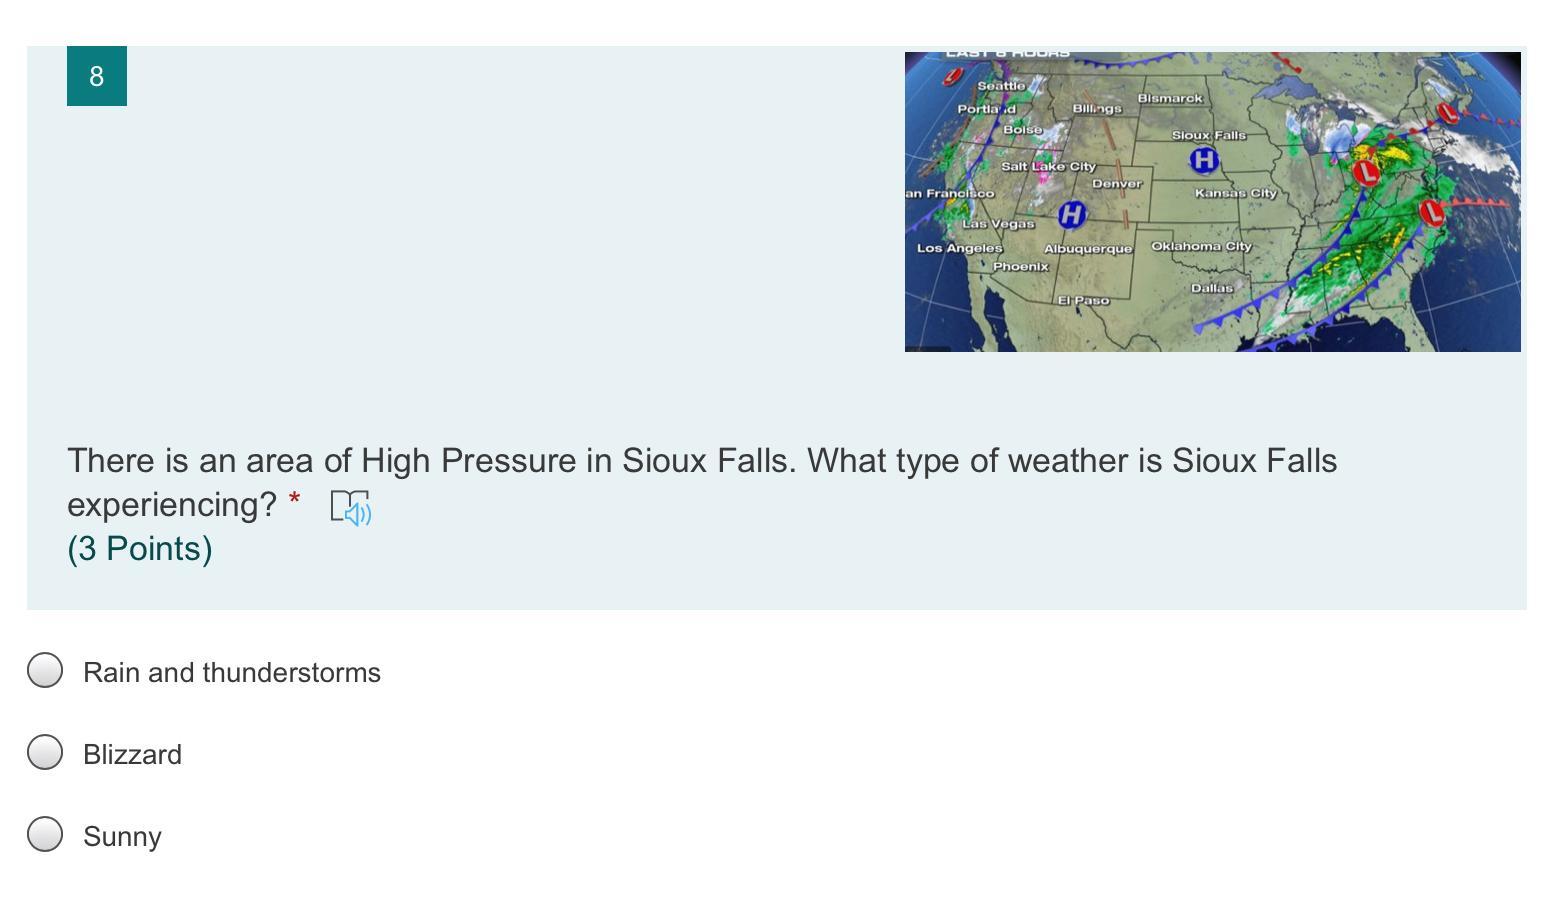
Task: Pick the Sunny radio button
Action: [45, 835]
